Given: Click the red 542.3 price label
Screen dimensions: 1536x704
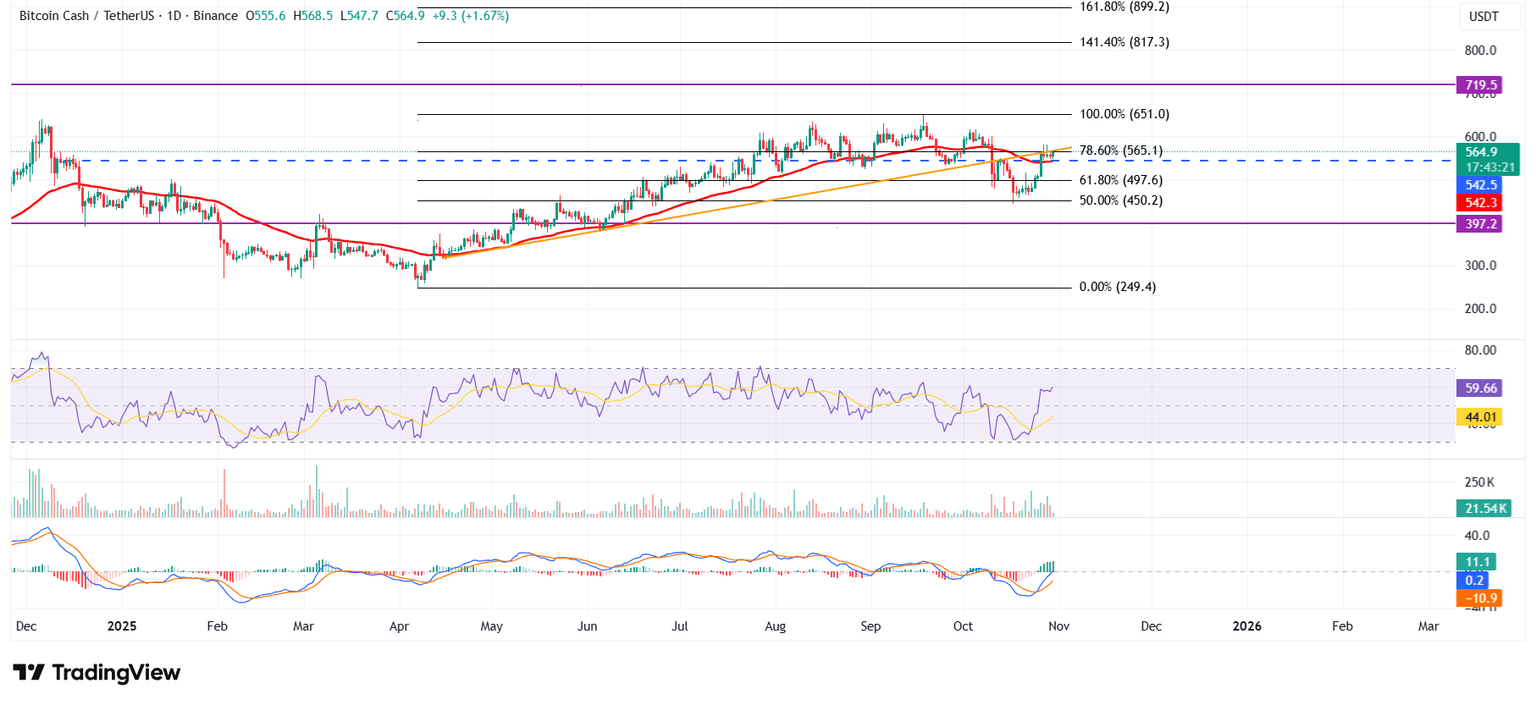Looking at the screenshot, I should (1476, 202).
